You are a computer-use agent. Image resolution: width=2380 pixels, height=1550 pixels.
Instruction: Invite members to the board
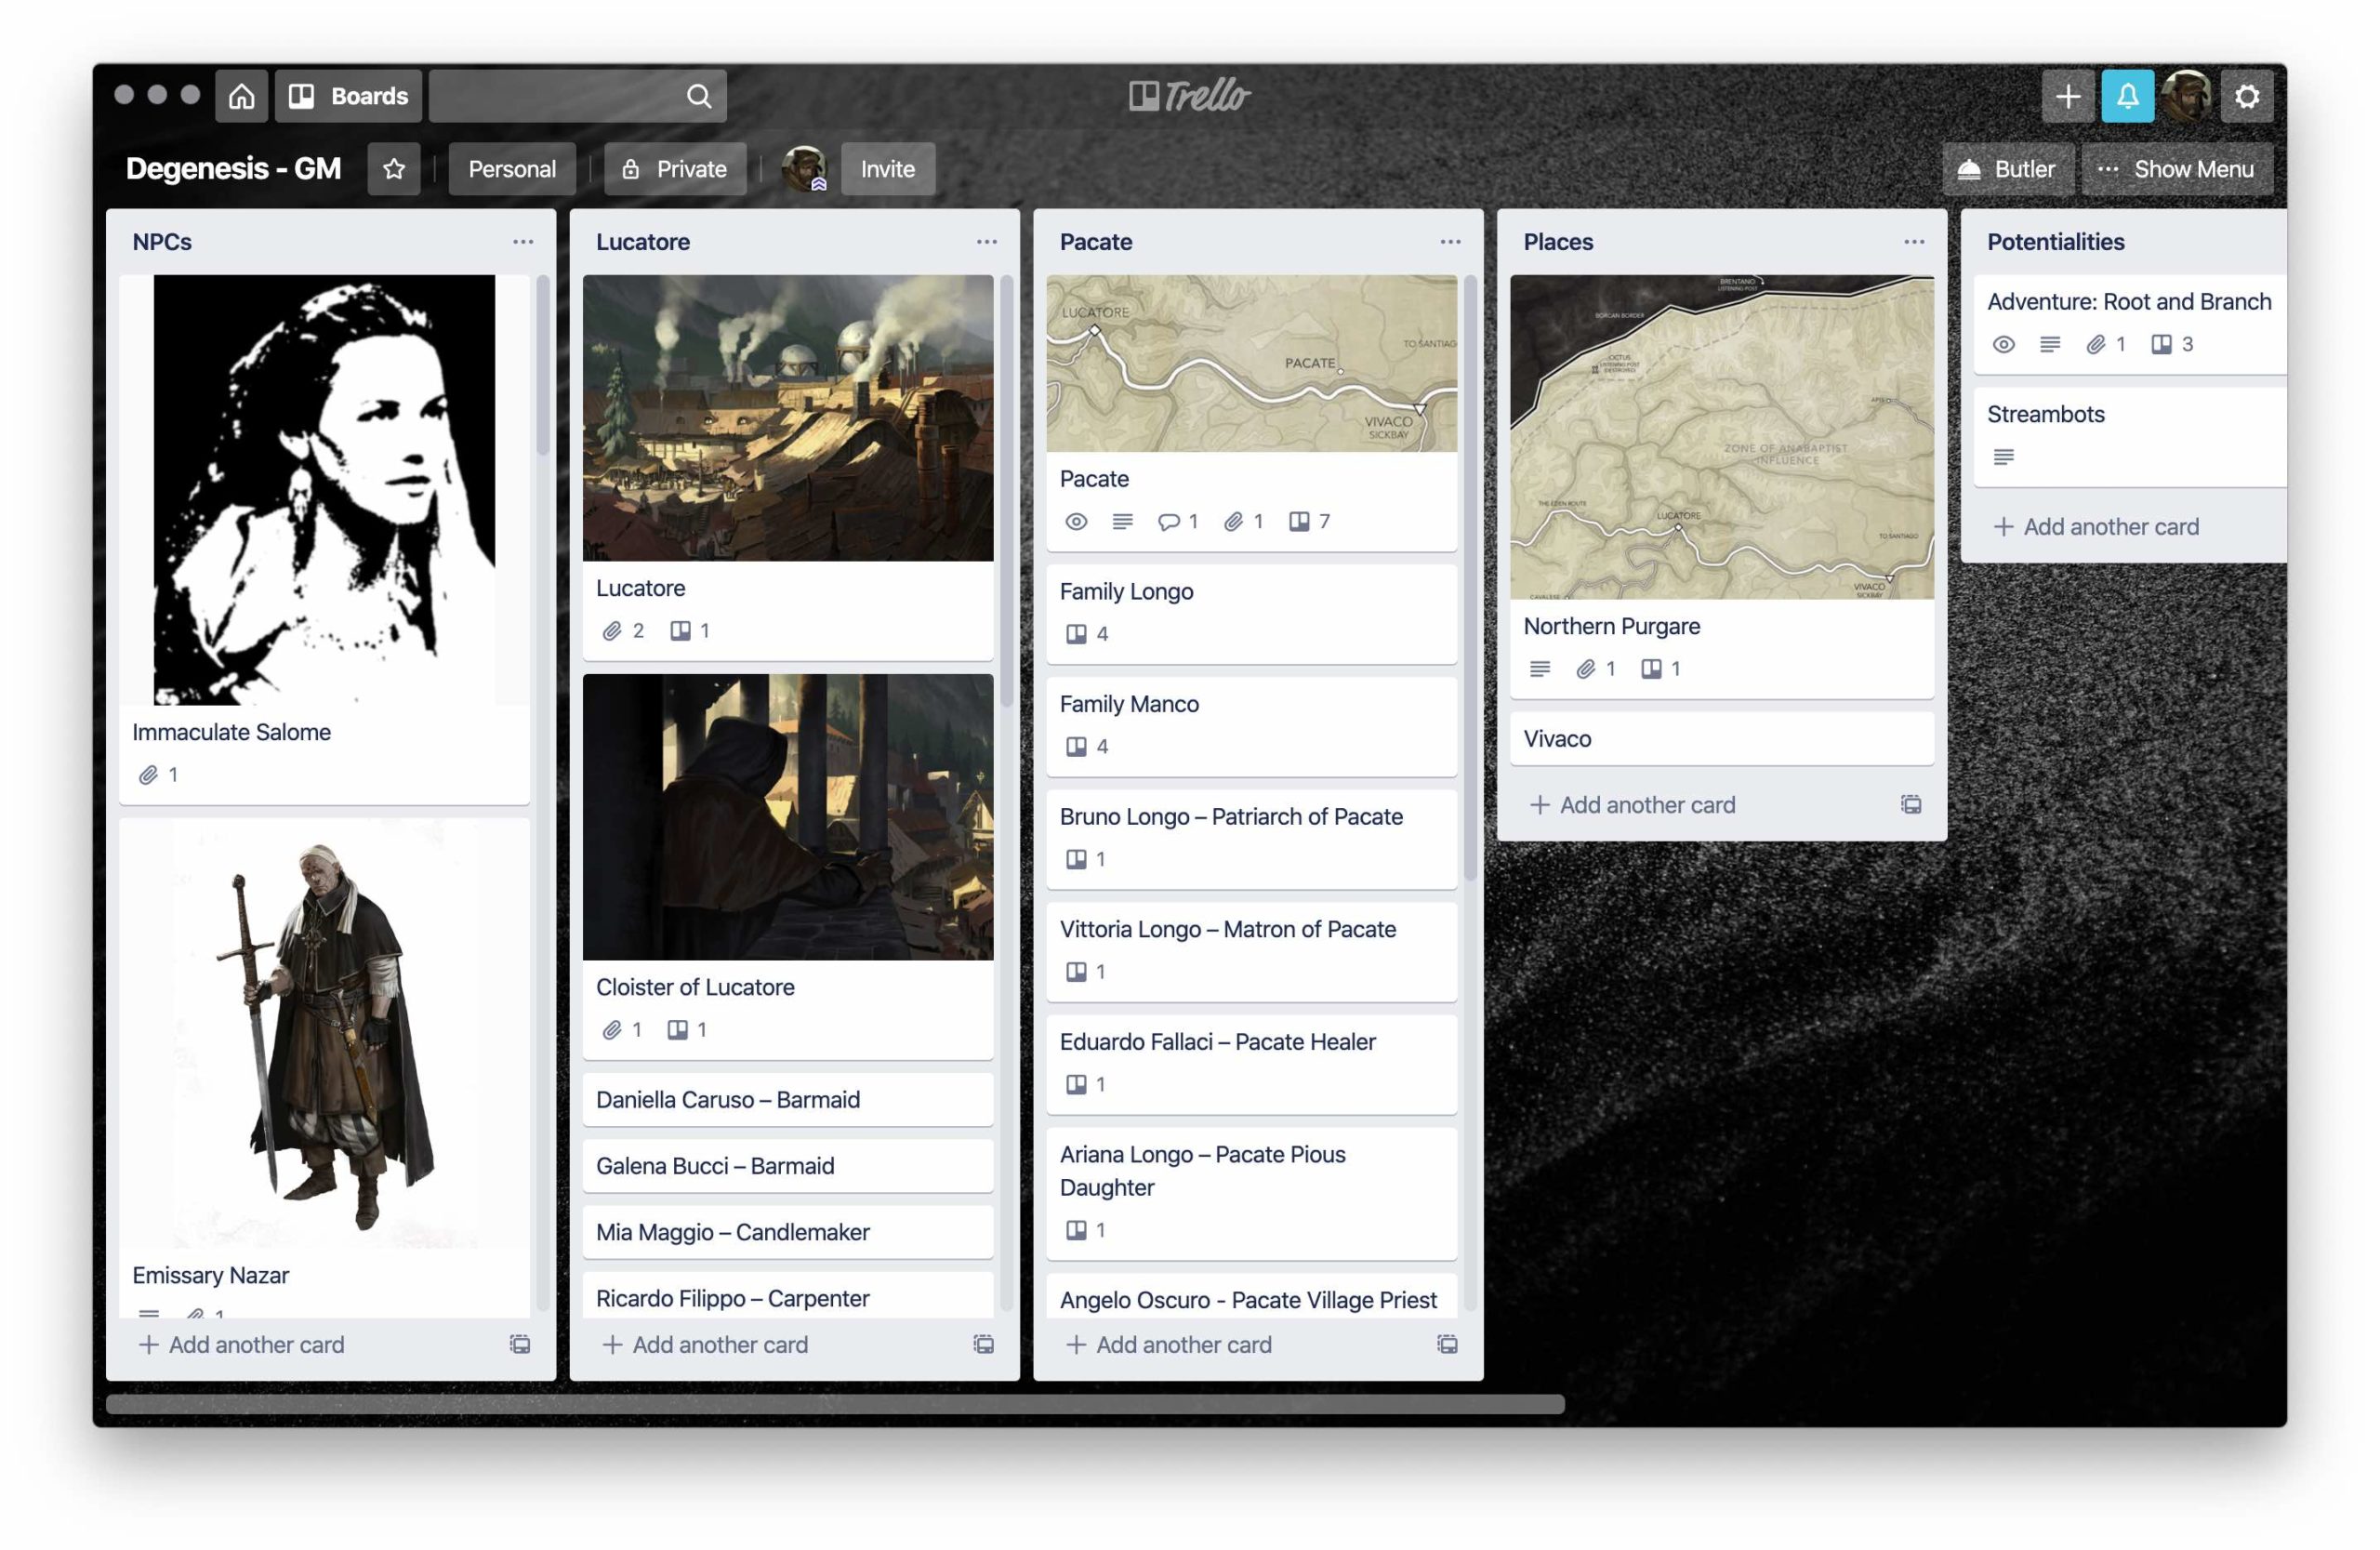[888, 169]
